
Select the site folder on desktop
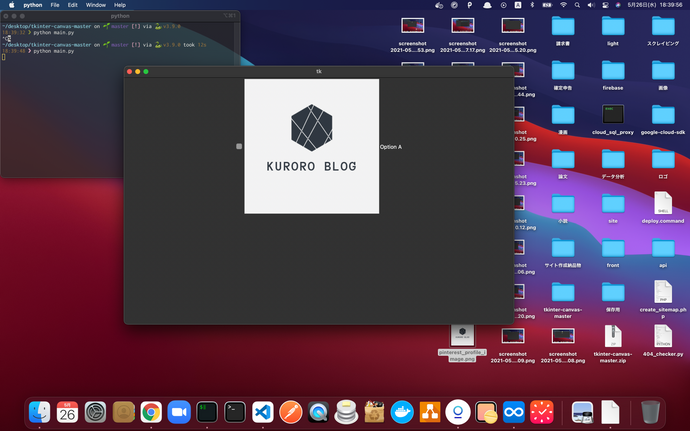click(613, 208)
